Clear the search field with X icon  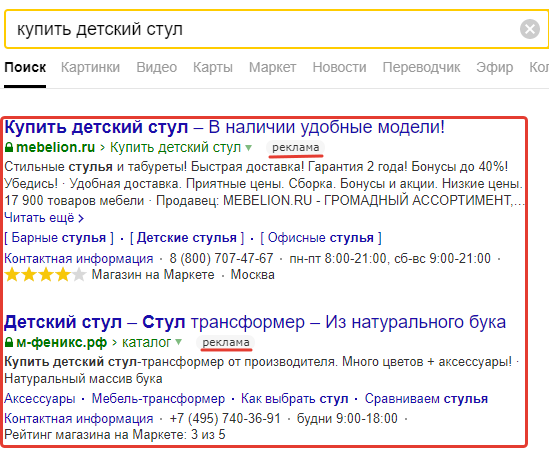click(x=530, y=29)
